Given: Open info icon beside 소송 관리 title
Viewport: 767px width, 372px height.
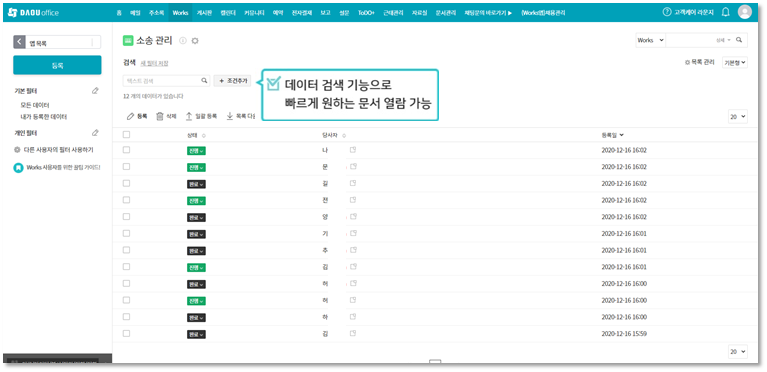Looking at the screenshot, I should (183, 41).
